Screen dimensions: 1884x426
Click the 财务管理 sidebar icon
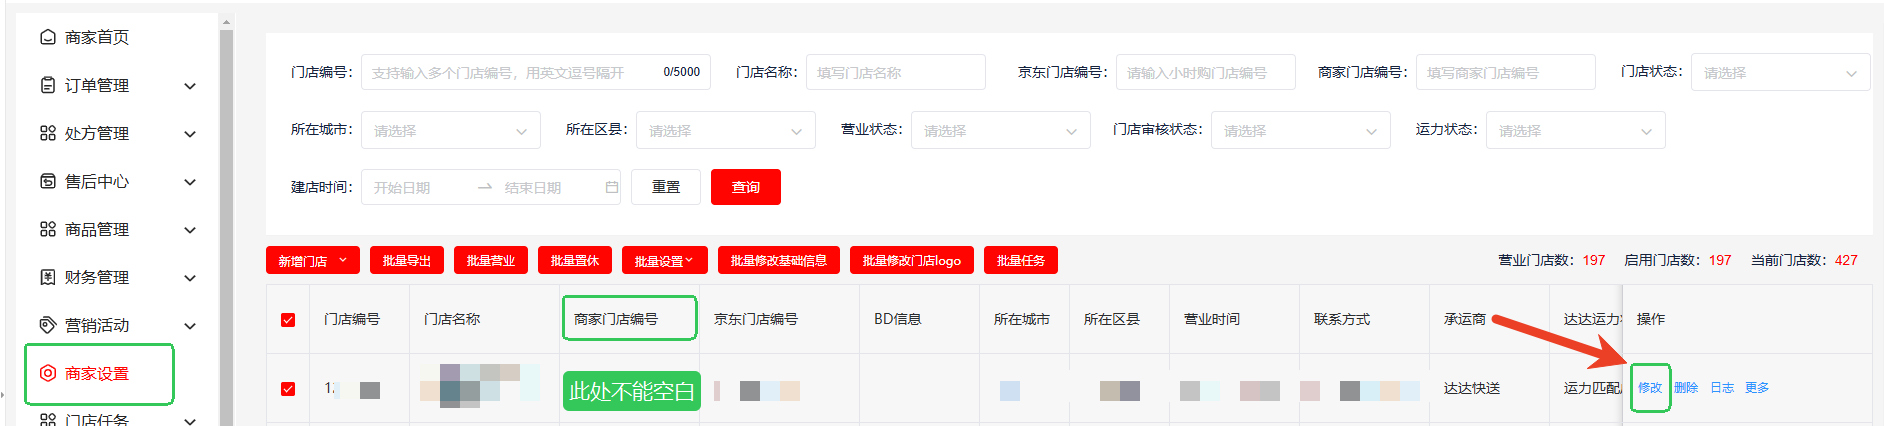click(x=47, y=277)
